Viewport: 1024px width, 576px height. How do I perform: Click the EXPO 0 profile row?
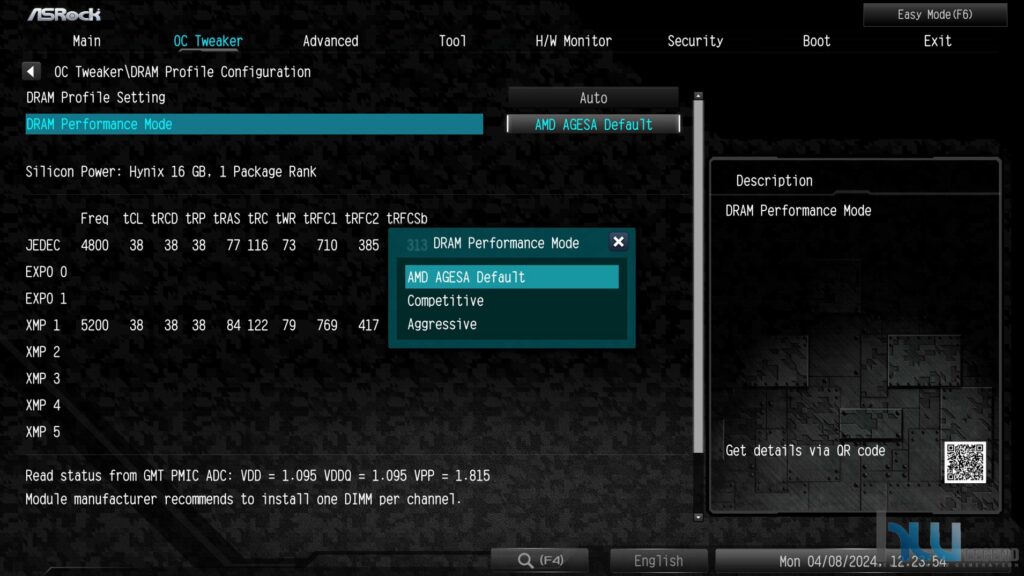pyautogui.click(x=46, y=272)
